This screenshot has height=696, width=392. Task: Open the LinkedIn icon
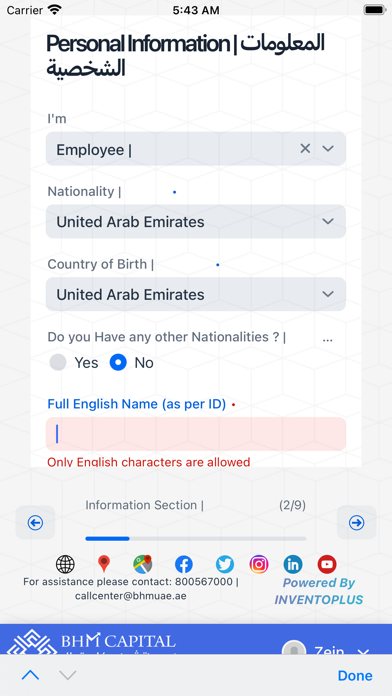293,564
